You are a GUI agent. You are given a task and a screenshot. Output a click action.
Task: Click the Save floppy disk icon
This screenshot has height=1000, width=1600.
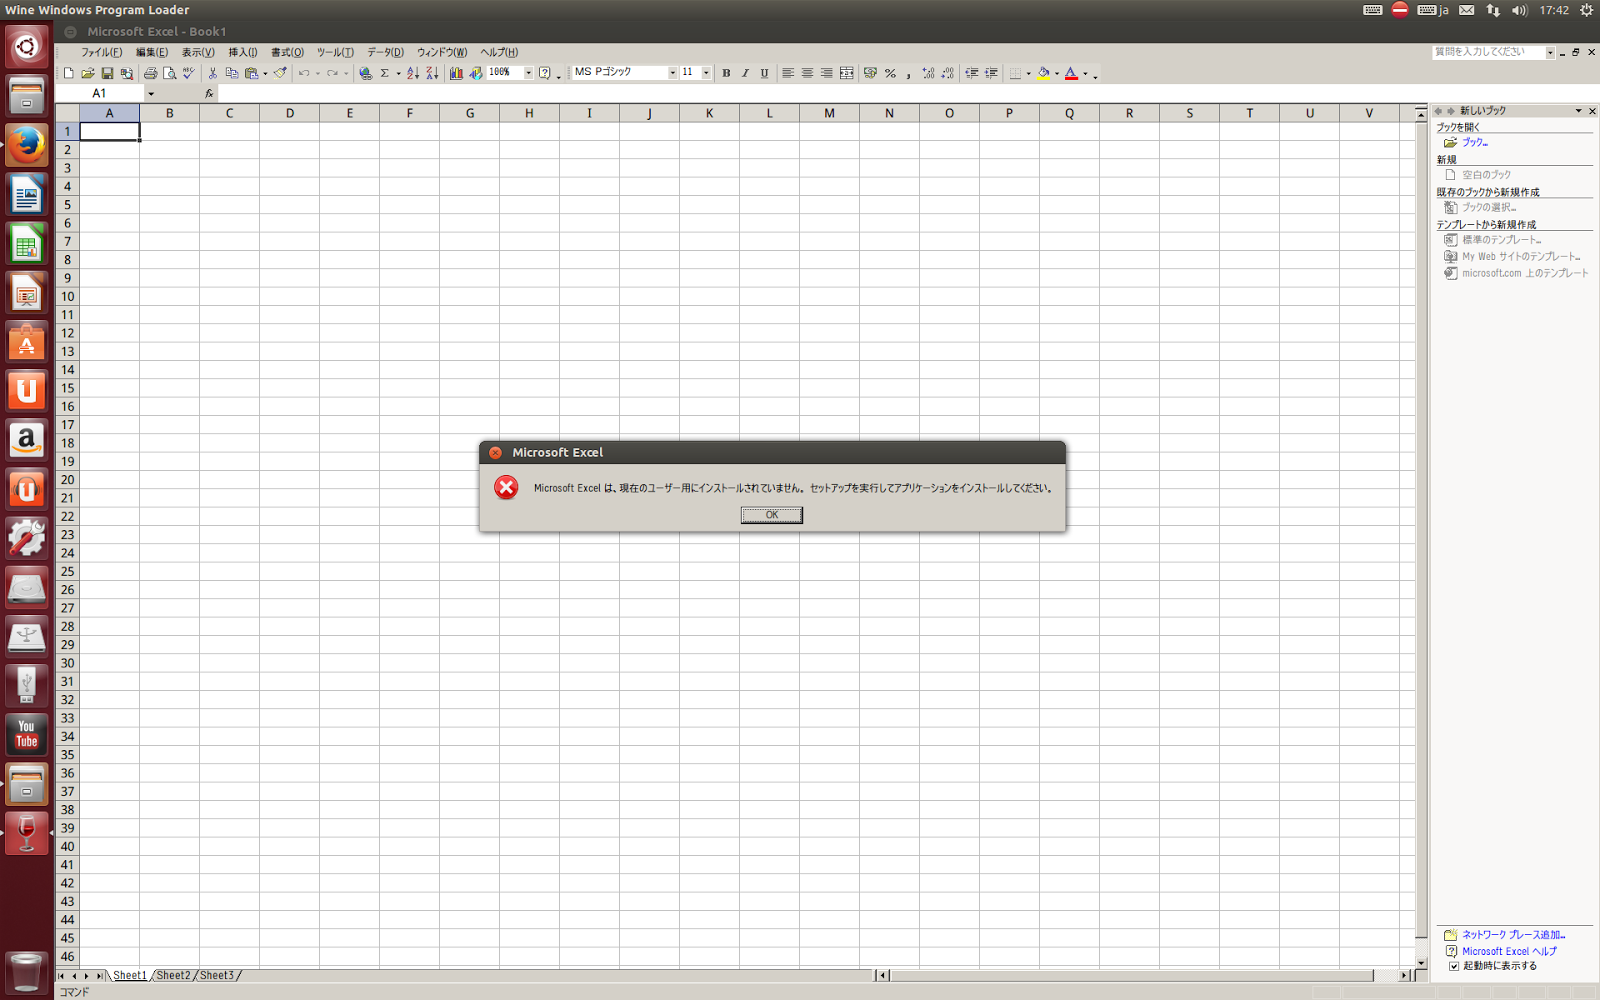107,73
